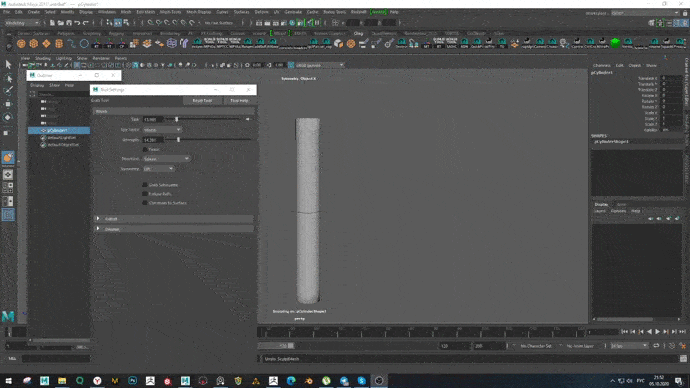Enable the Constrain to Surface checkbox
The width and height of the screenshot is (690, 388).
tap(145, 203)
